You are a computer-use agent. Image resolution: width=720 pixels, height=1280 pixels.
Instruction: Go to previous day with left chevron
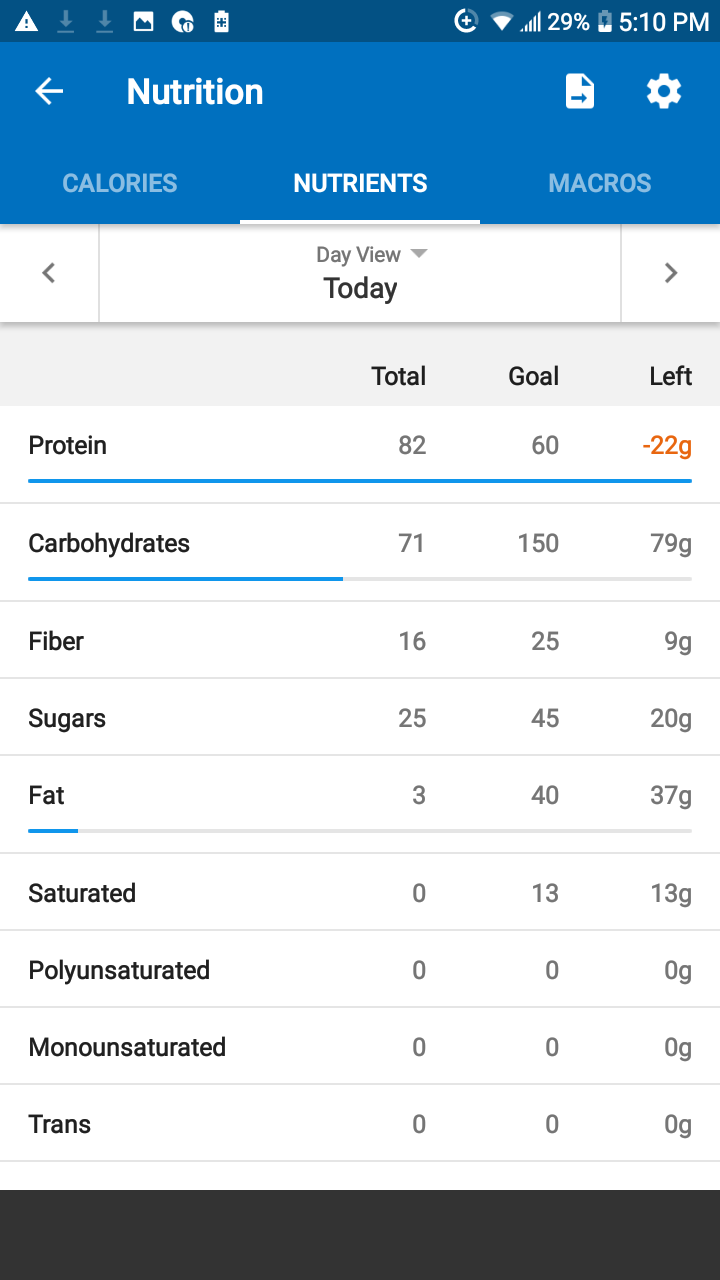(x=49, y=273)
